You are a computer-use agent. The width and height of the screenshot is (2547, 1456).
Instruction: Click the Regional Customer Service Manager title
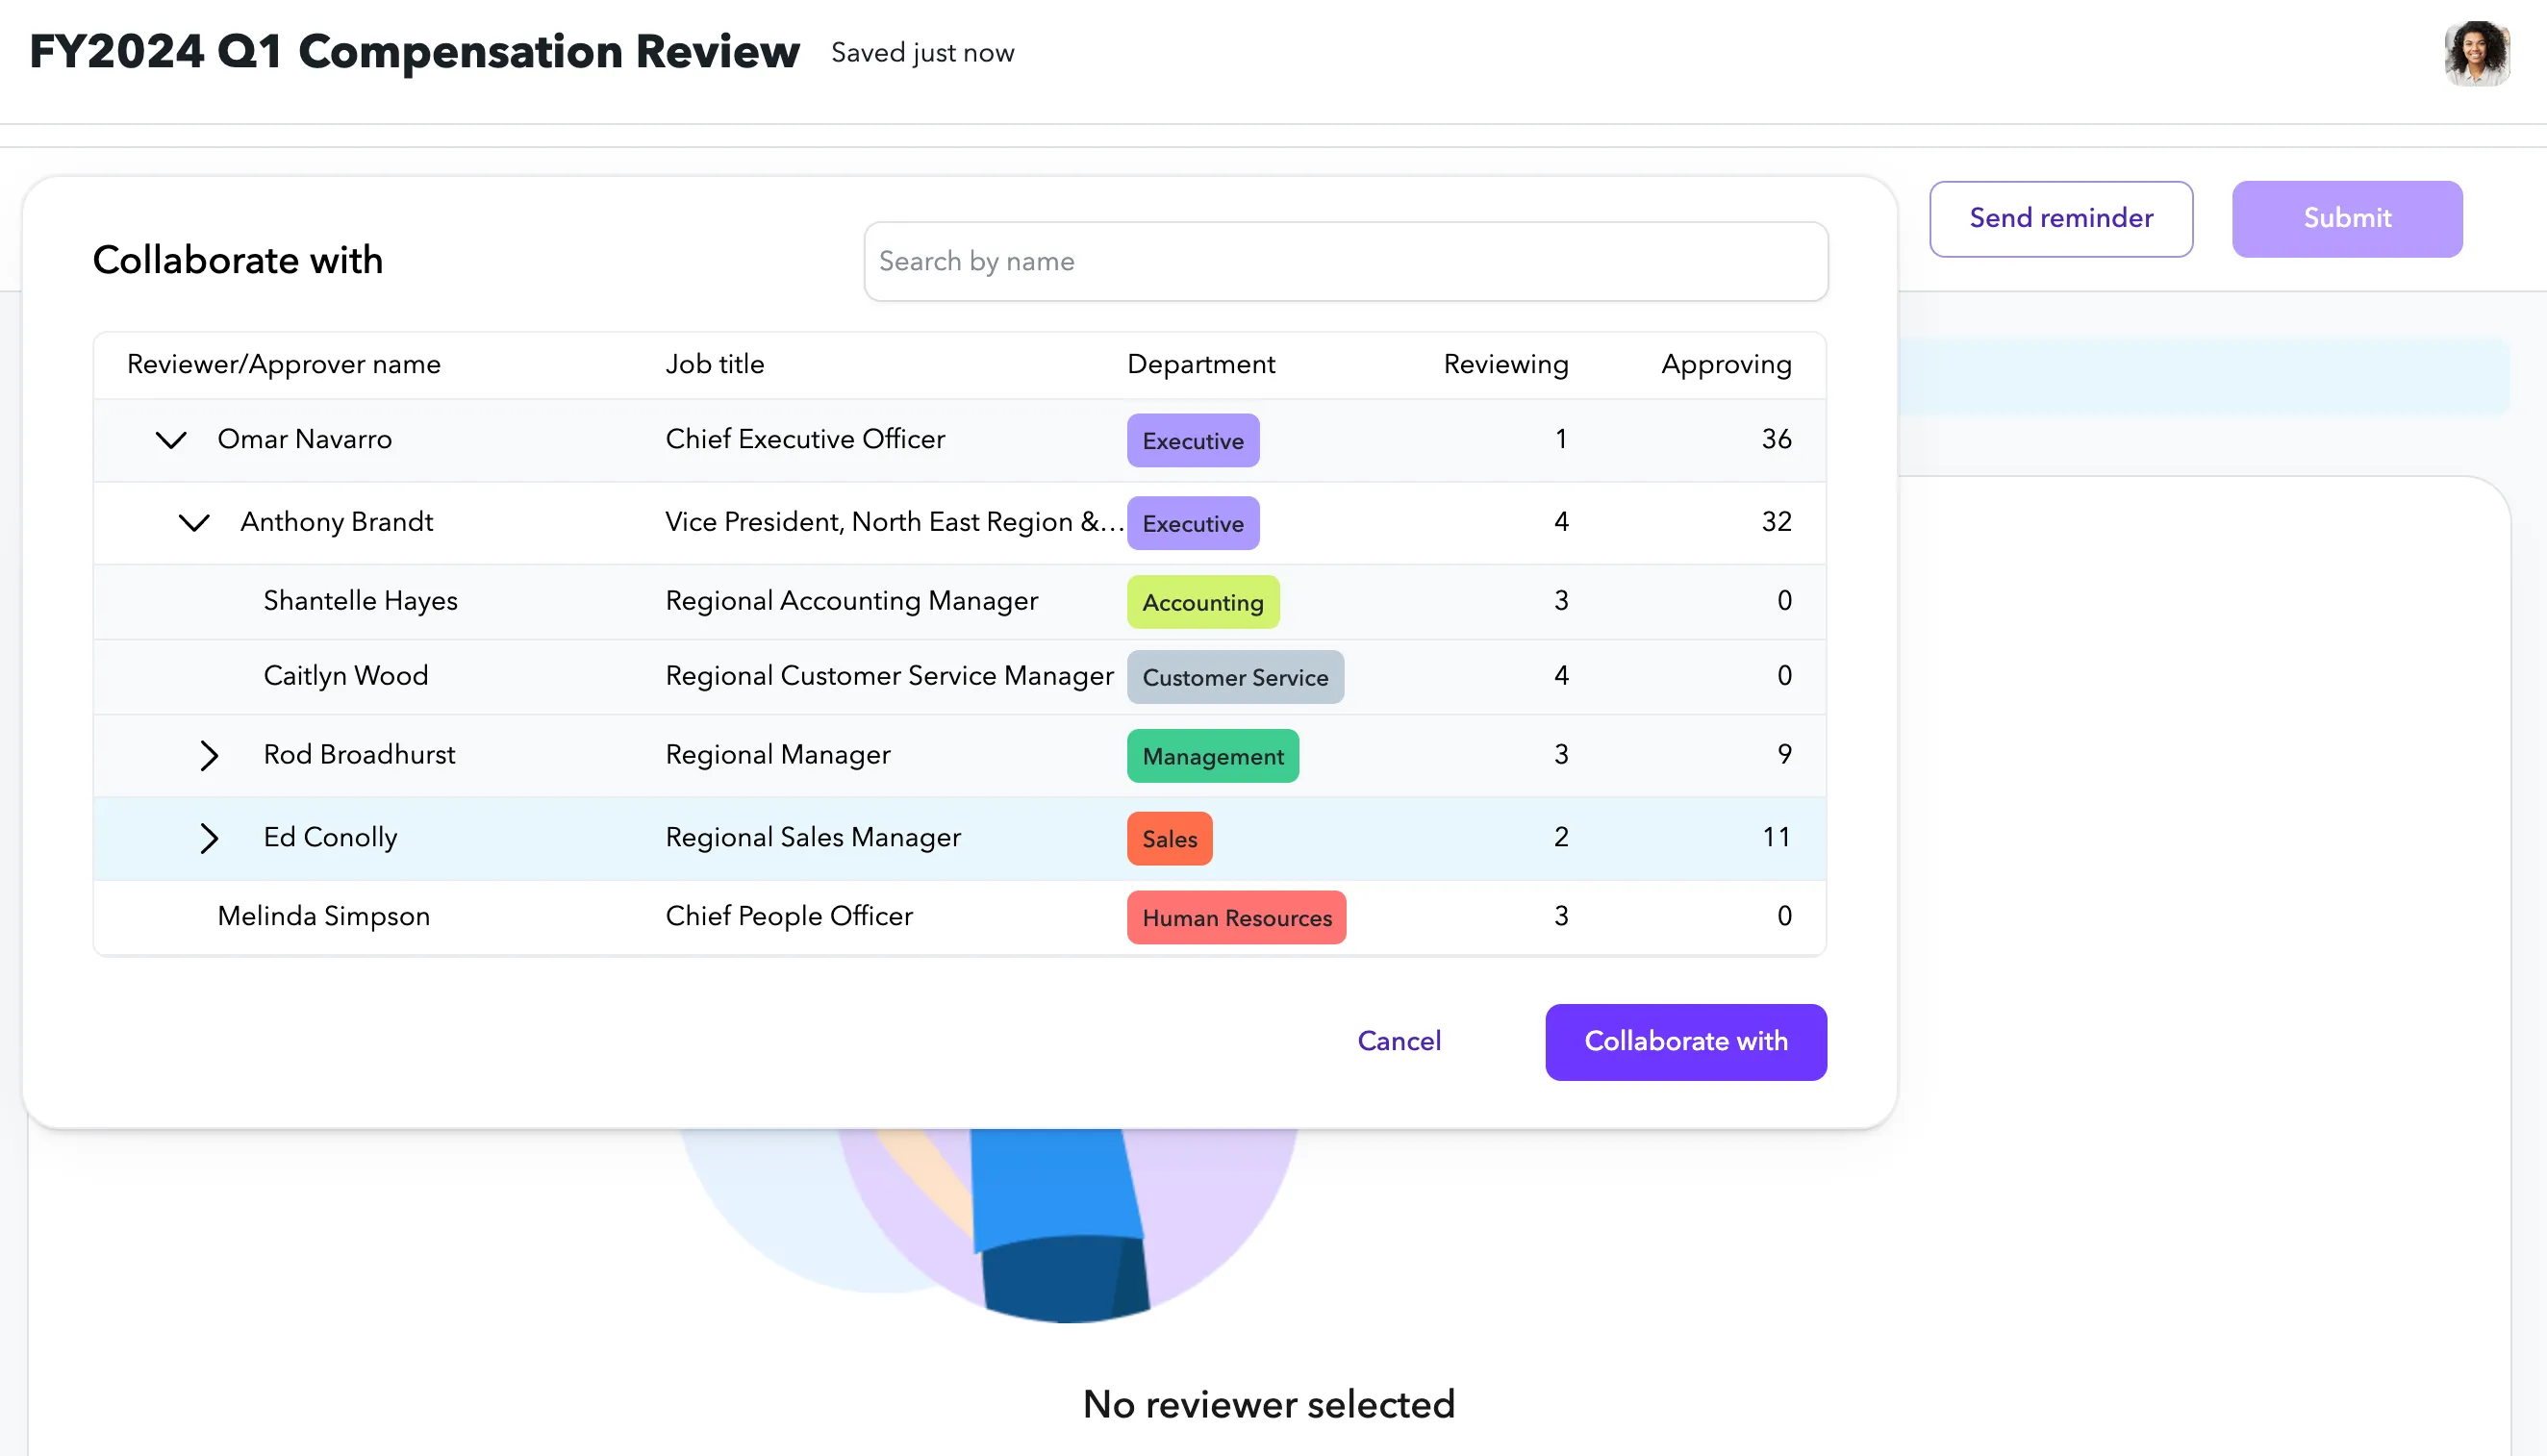889,676
